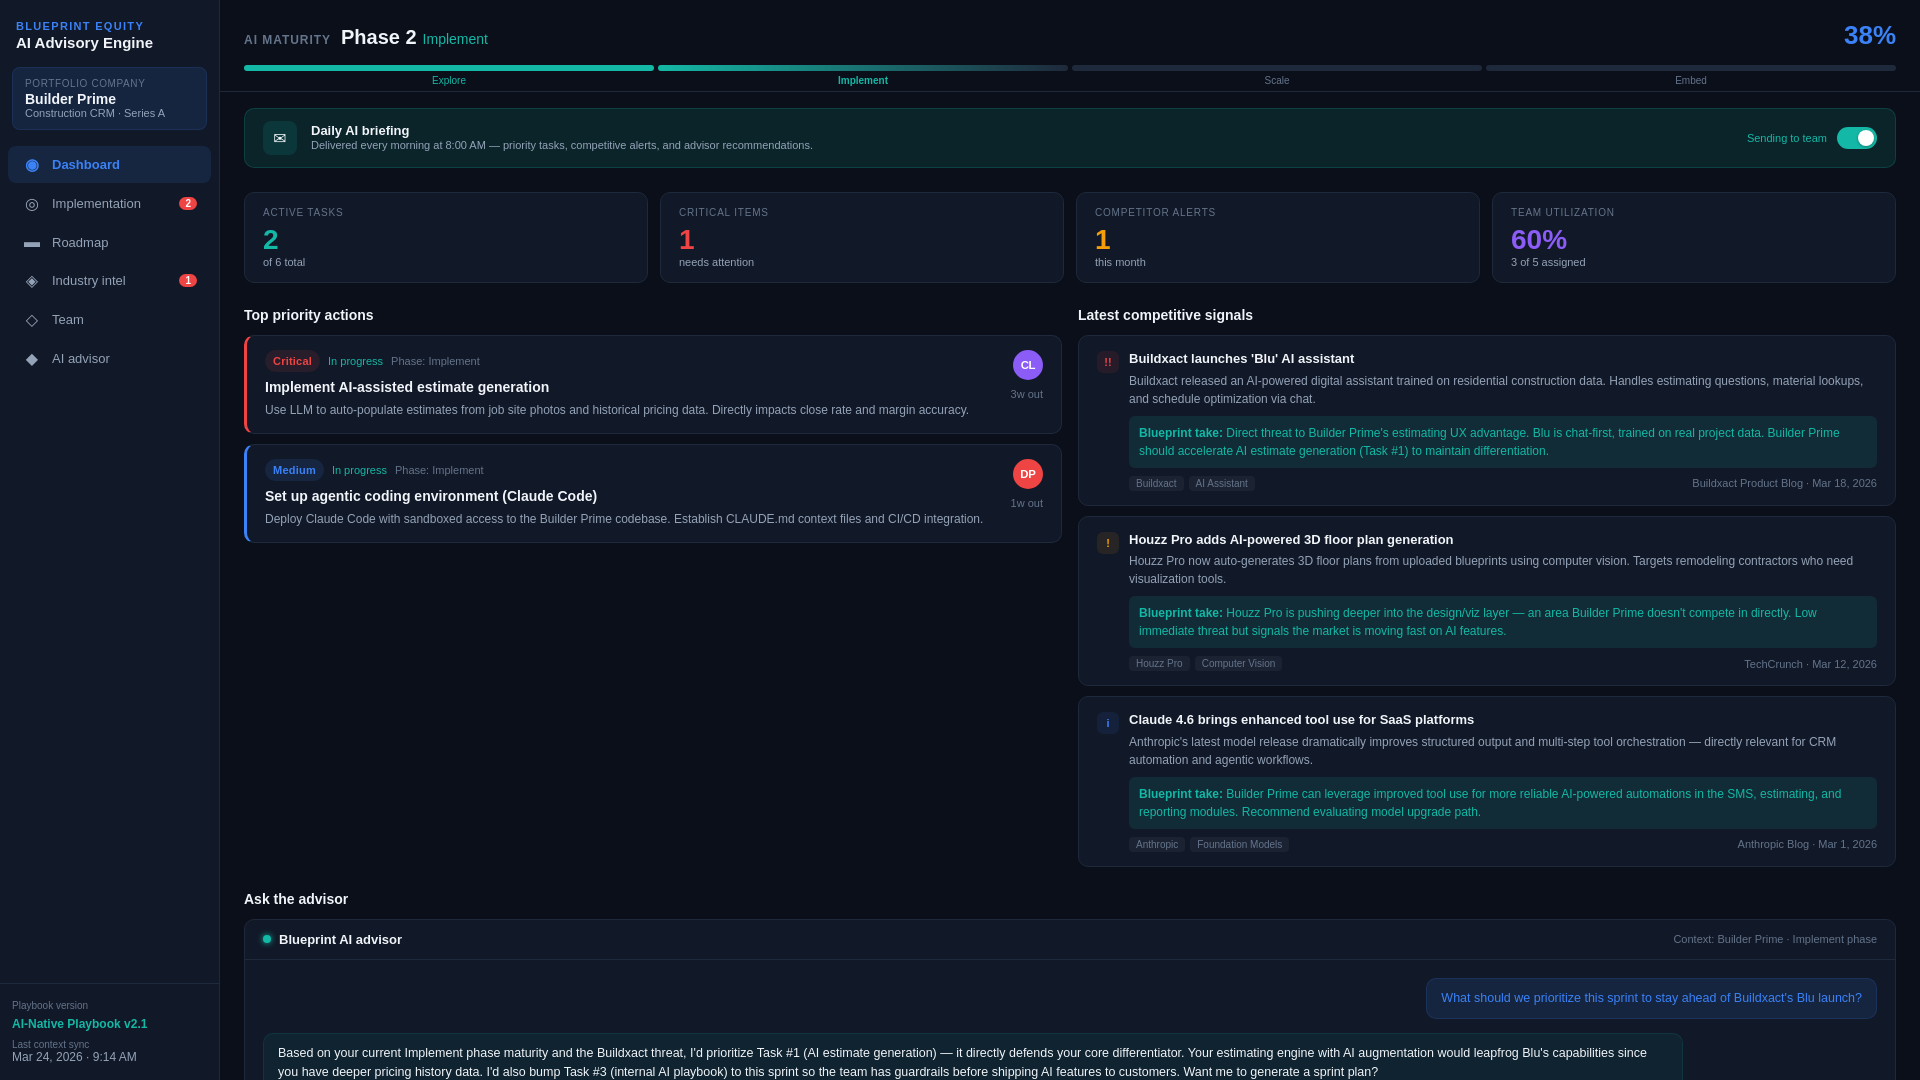1920x1080 pixels.
Task: Click 'Mar 24, 2026 · 9:14 AM' sync time
Action: point(74,1057)
